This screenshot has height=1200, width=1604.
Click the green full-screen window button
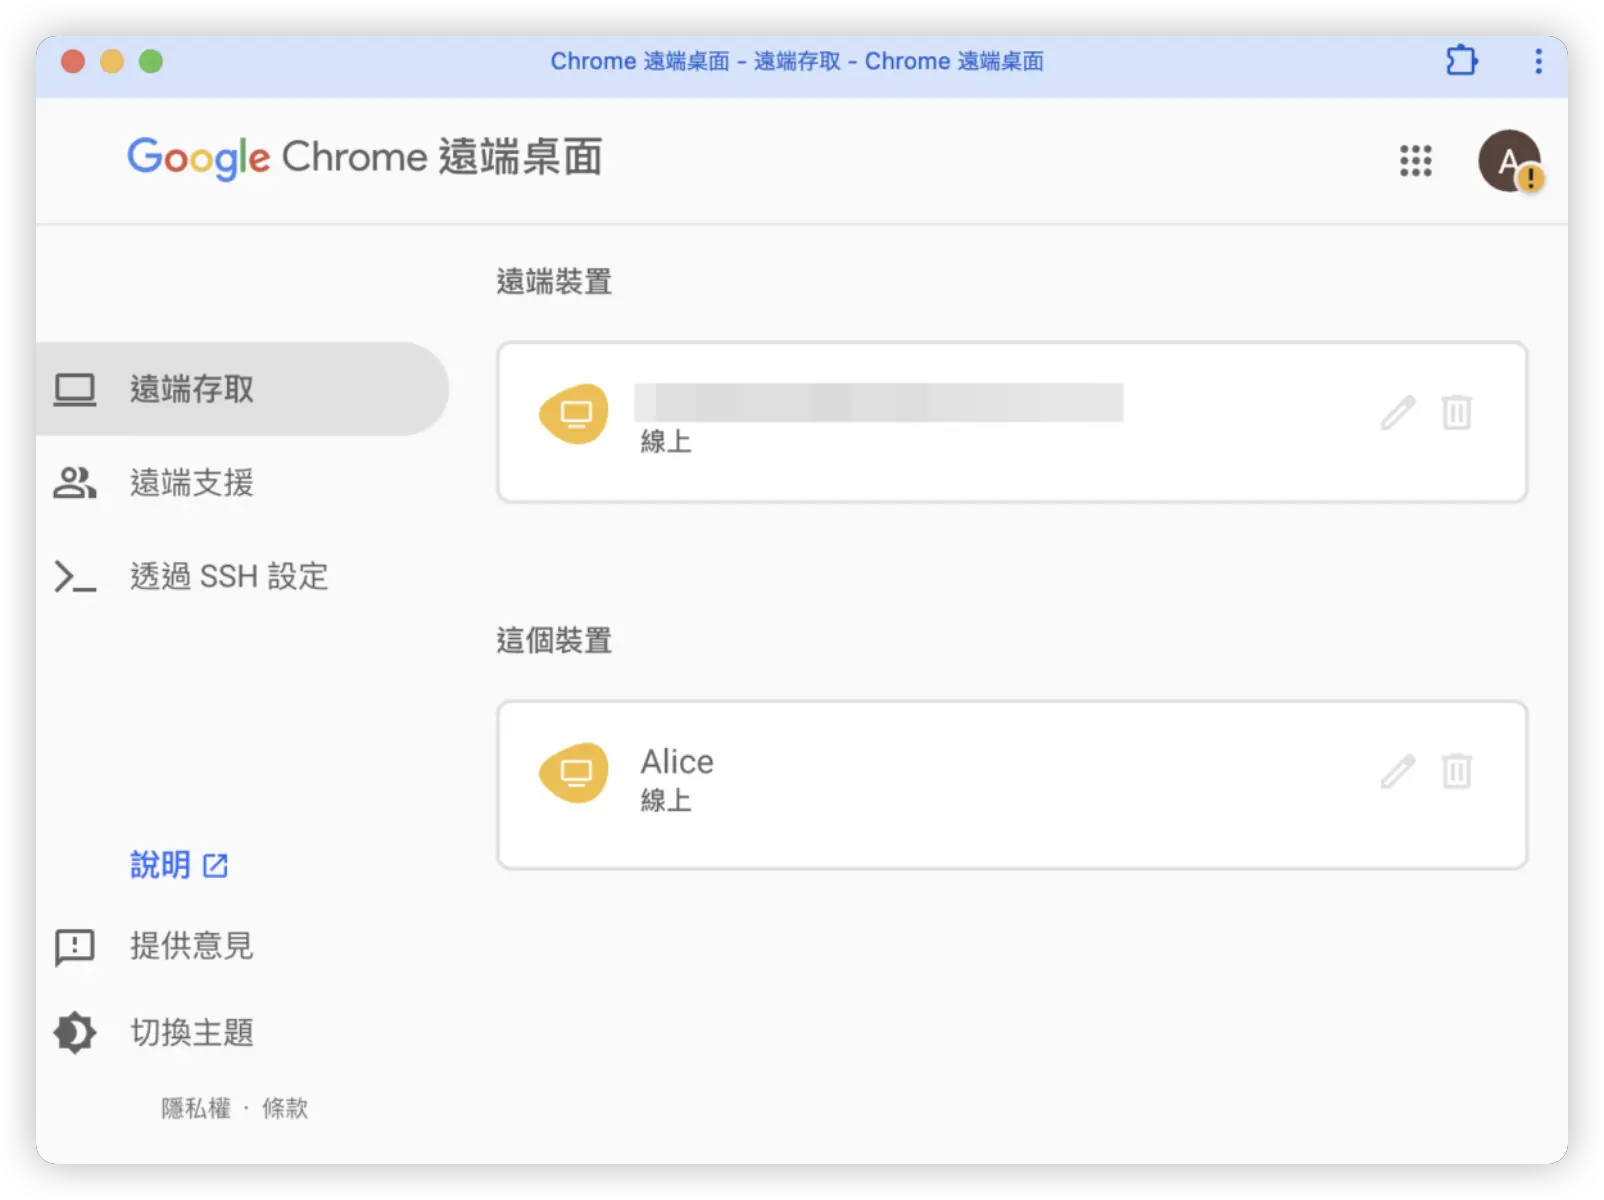pos(151,61)
